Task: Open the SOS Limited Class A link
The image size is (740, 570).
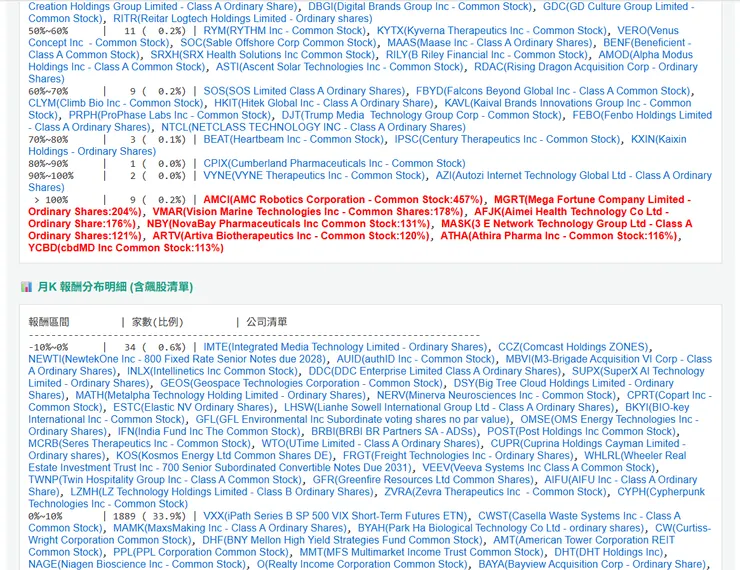Action: pos(304,91)
